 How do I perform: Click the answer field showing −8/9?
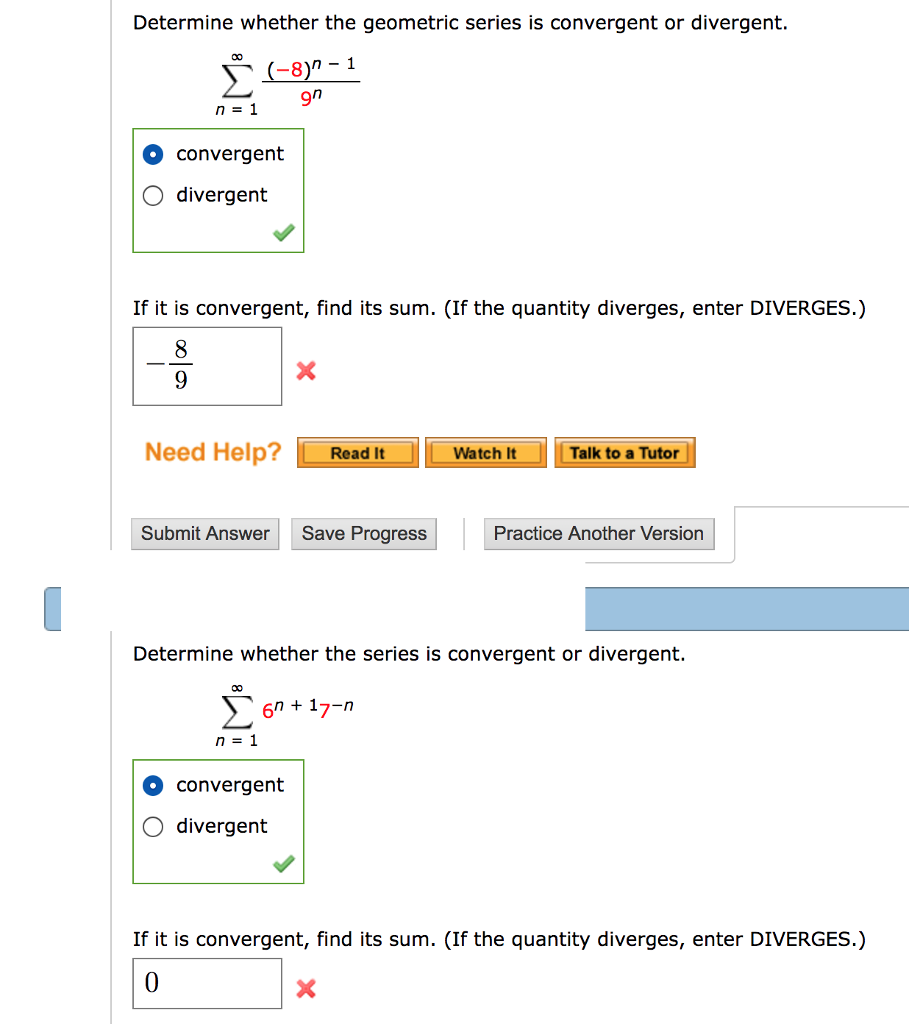click(x=207, y=366)
